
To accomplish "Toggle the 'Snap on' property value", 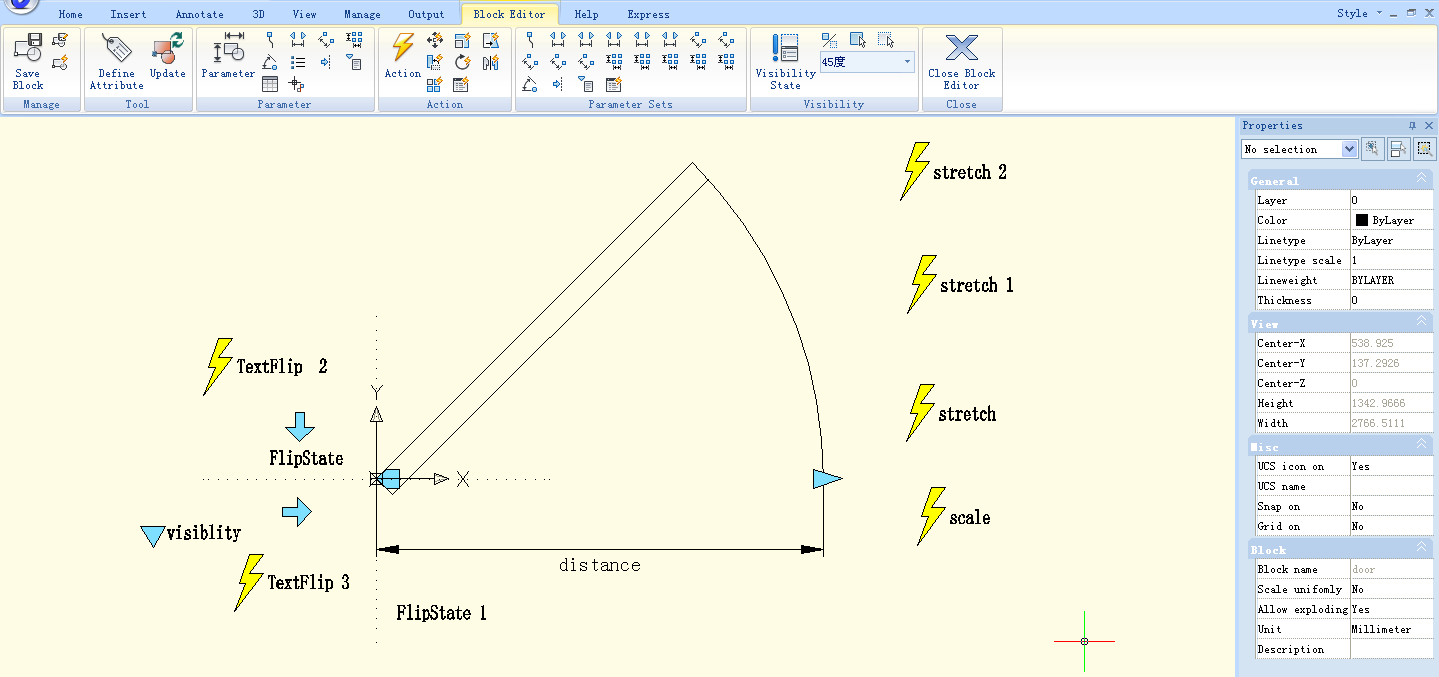I will click(x=1390, y=506).
